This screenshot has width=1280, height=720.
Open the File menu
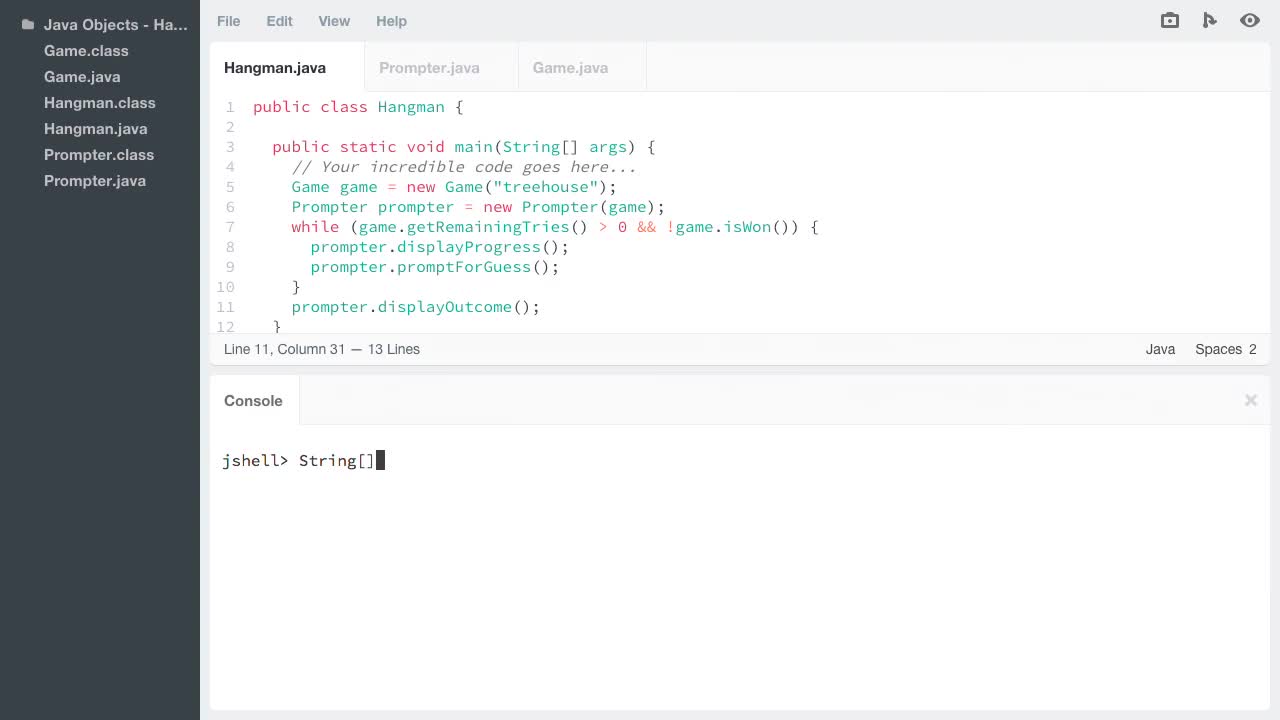tap(228, 21)
